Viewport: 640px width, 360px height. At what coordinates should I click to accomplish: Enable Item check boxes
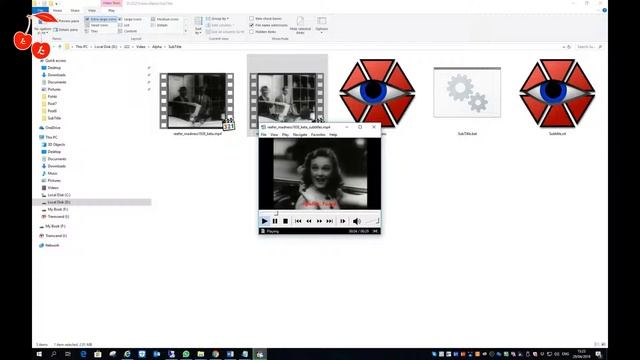pyautogui.click(x=265, y=18)
